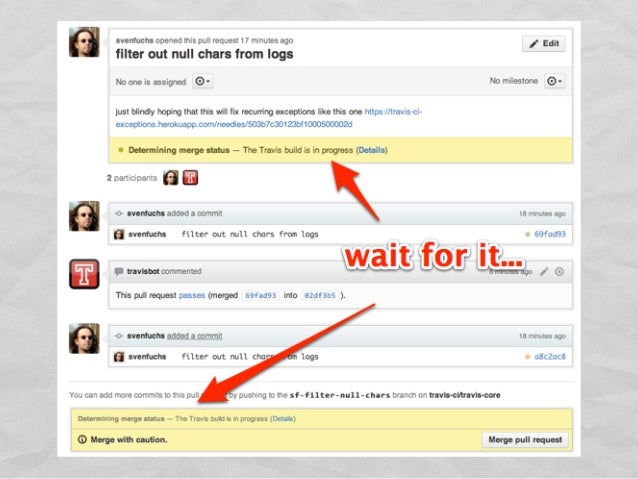Click the Merge pull request button
Screen dimensions: 638x479
525,440
